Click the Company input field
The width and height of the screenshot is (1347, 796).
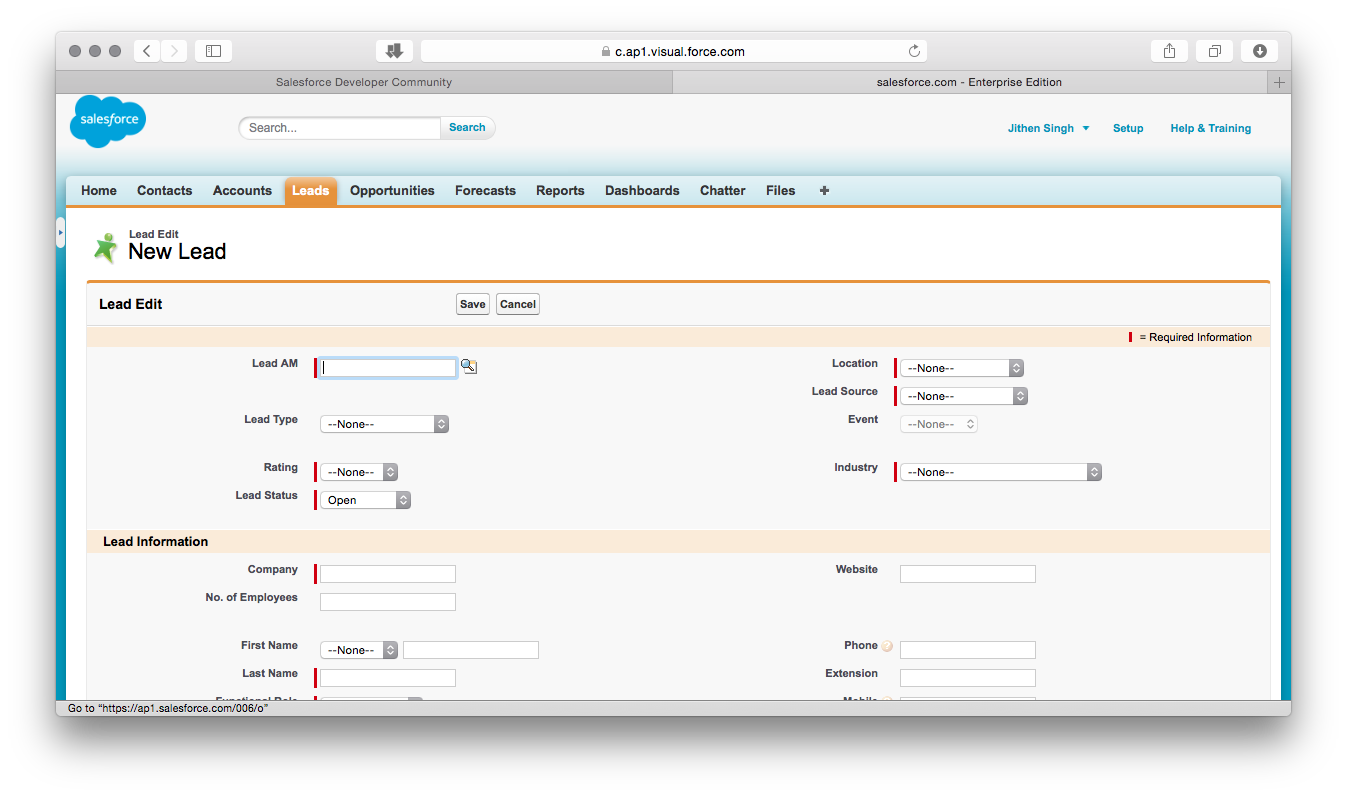[388, 574]
